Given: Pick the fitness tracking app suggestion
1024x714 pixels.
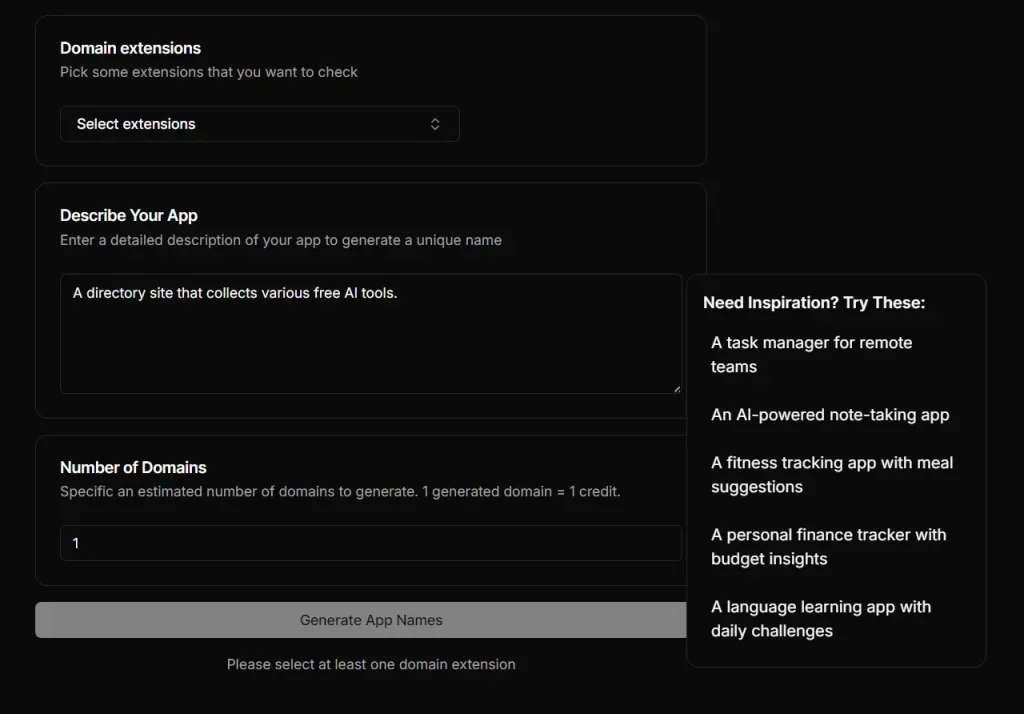Looking at the screenshot, I should pos(832,474).
